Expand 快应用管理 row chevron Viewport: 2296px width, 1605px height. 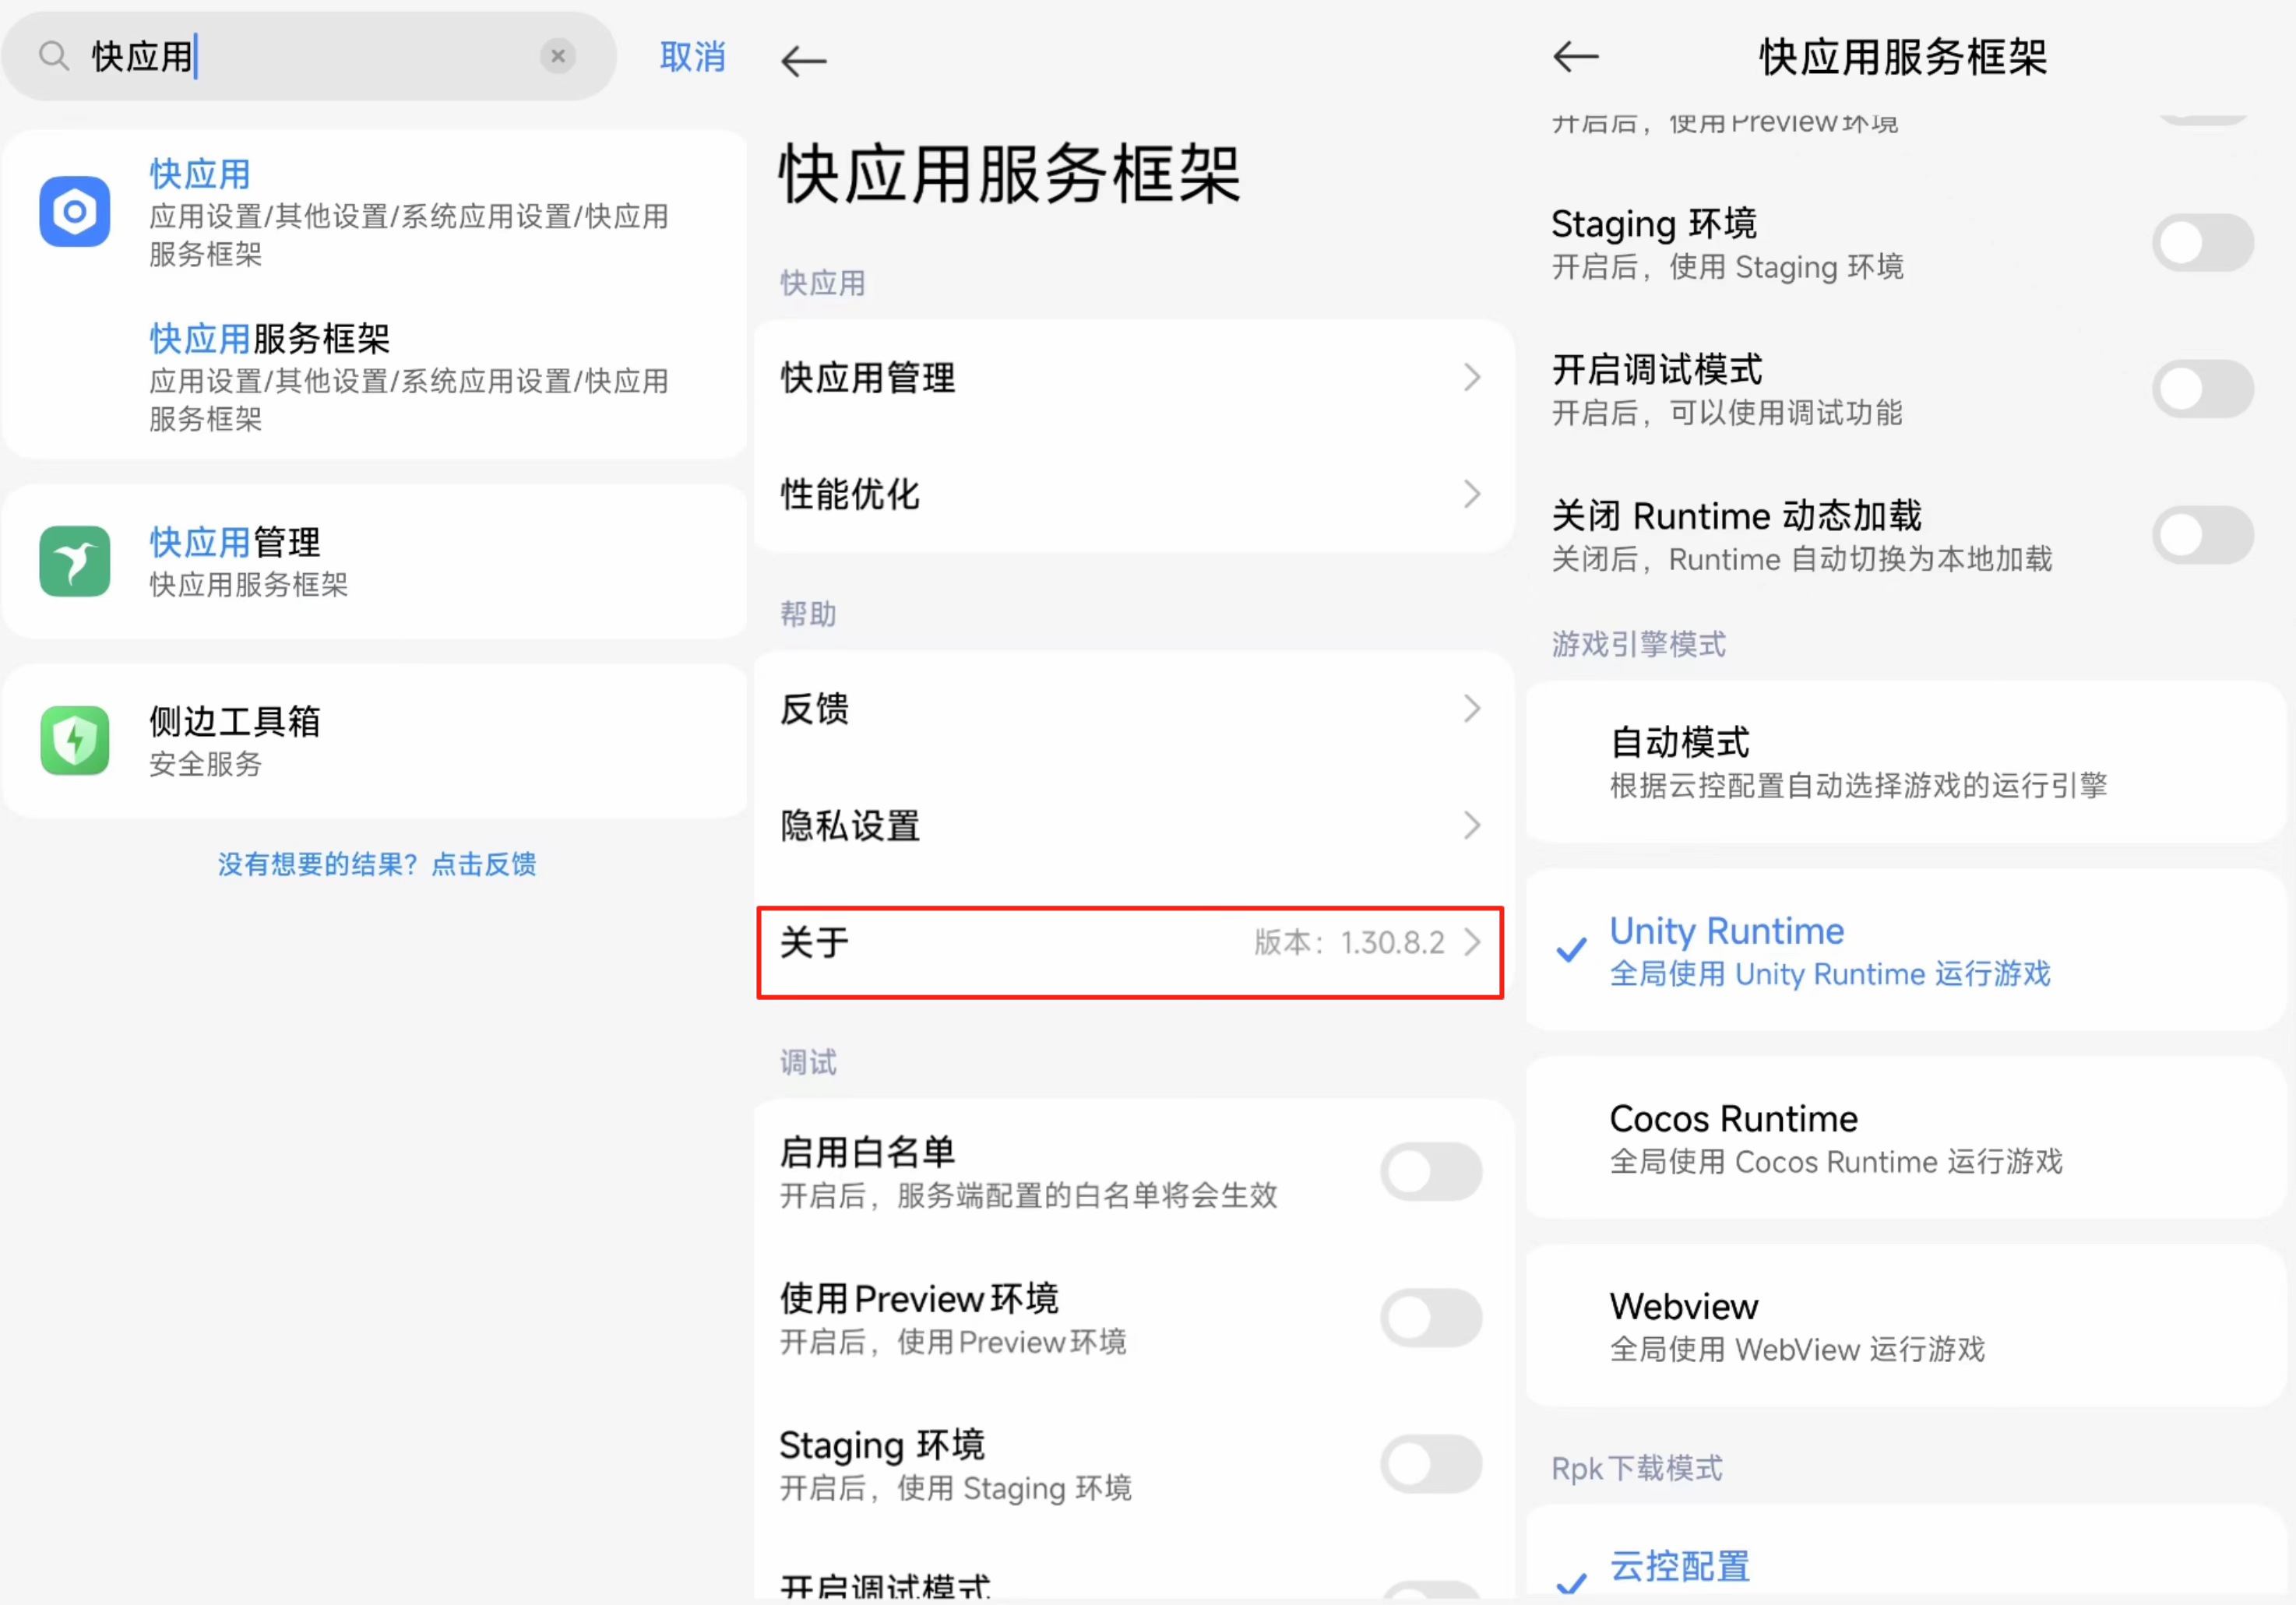point(1471,378)
